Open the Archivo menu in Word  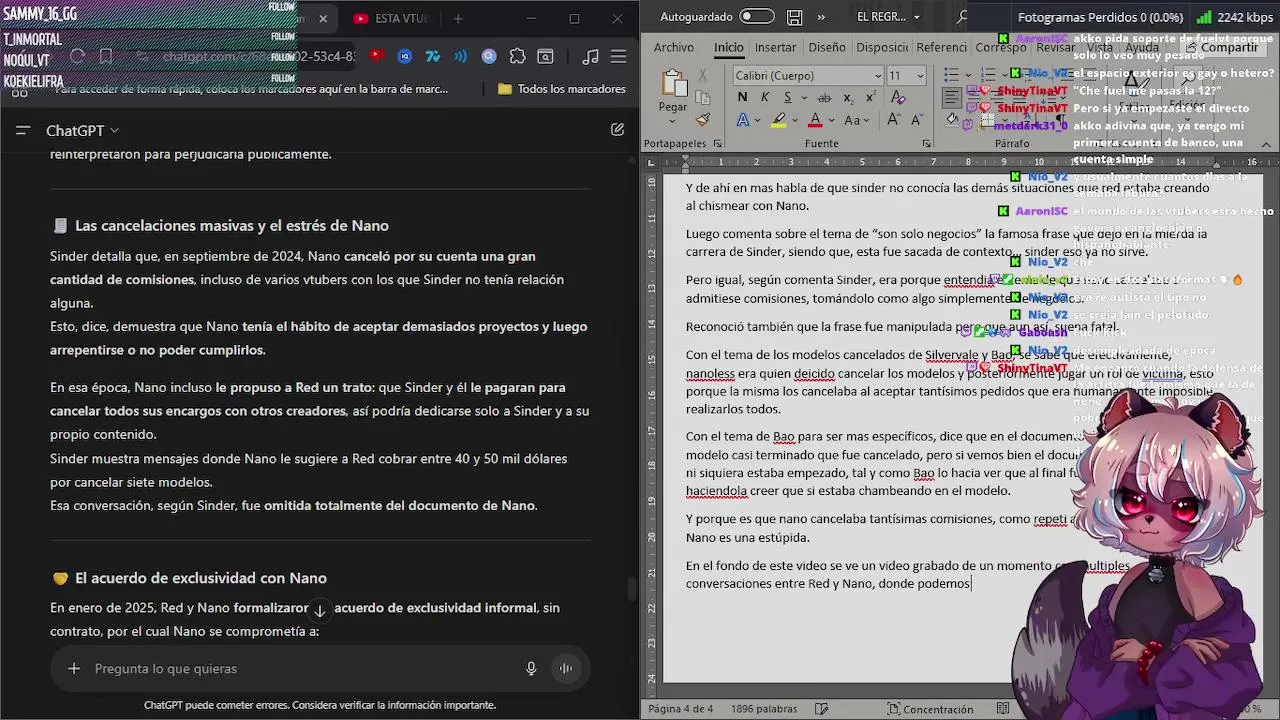(x=674, y=47)
